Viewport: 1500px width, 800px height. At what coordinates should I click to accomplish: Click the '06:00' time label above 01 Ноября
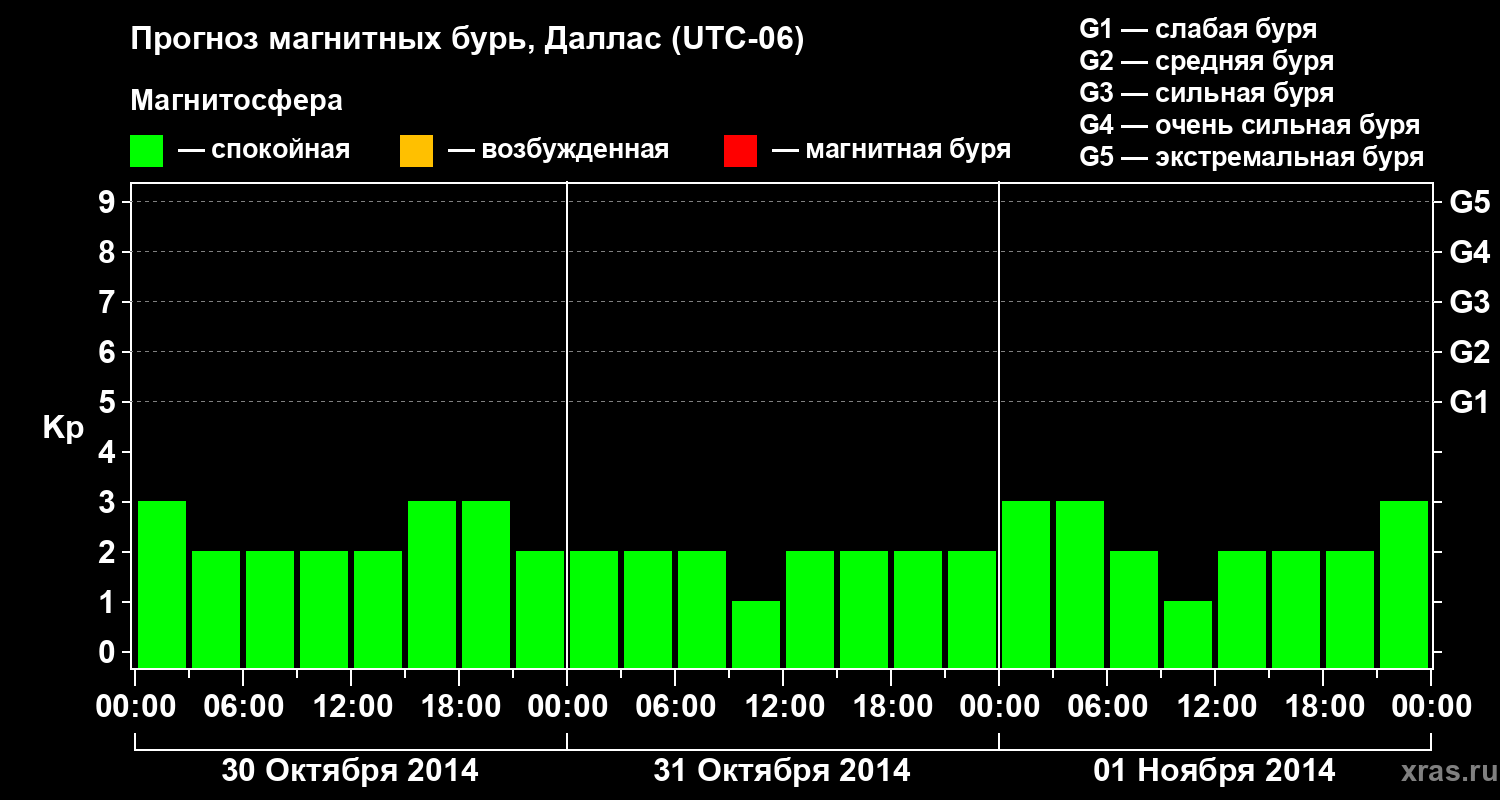click(1107, 706)
